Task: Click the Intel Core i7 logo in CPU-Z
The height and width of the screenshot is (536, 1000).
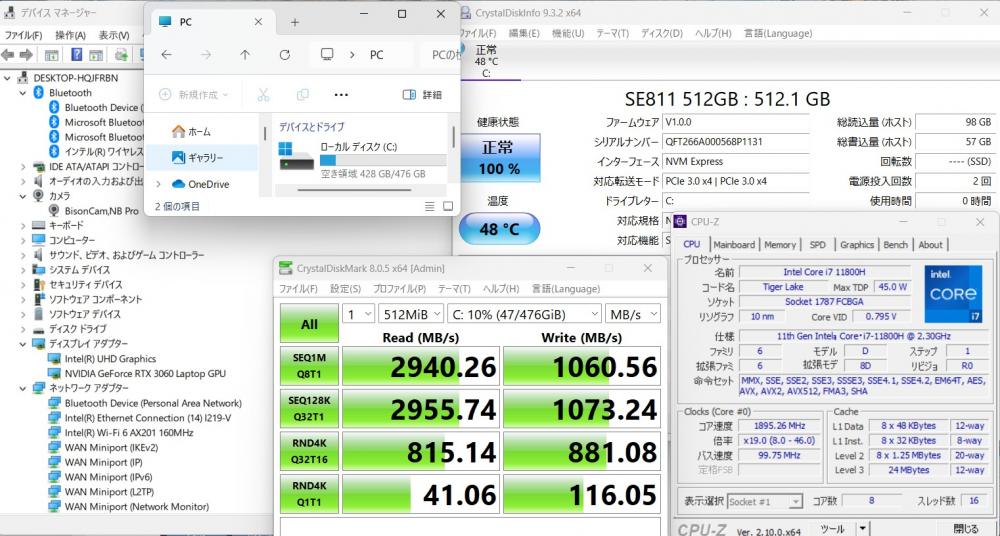Action: click(953, 294)
